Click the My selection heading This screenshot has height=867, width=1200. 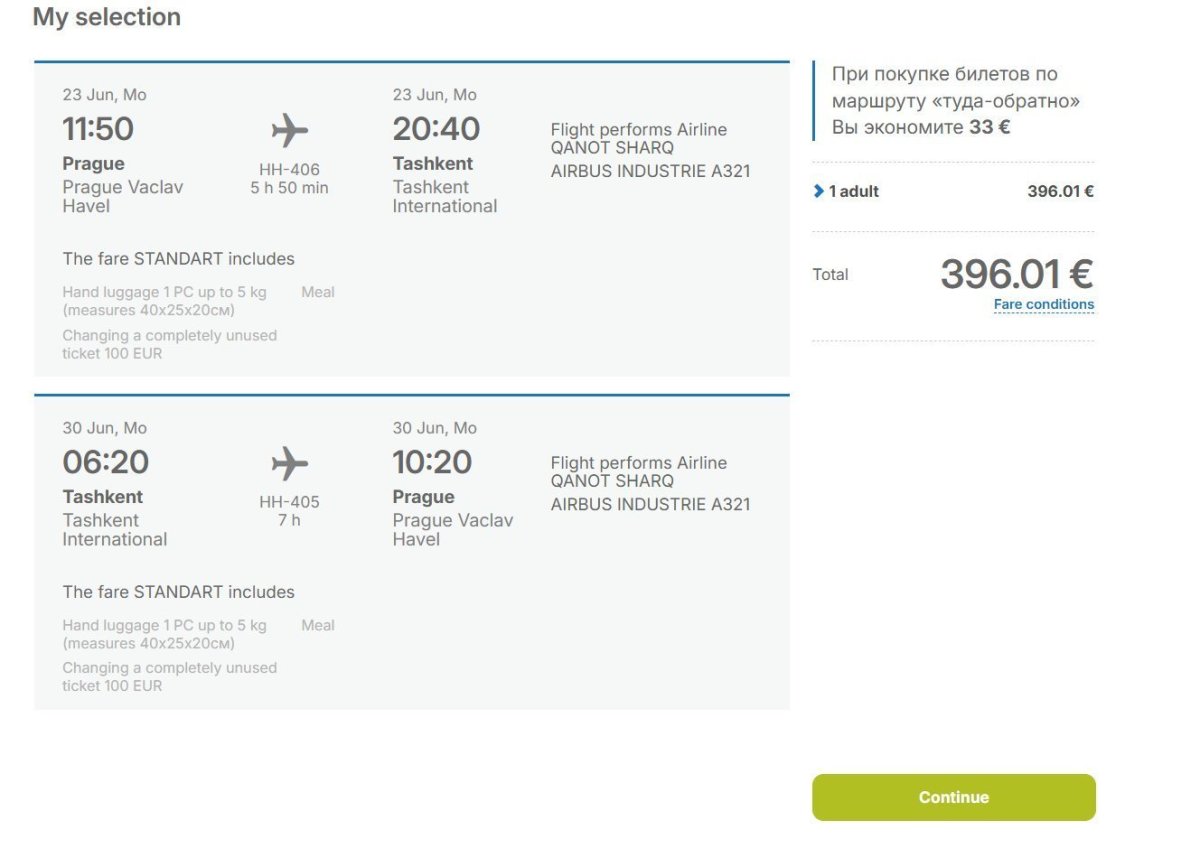pos(107,17)
